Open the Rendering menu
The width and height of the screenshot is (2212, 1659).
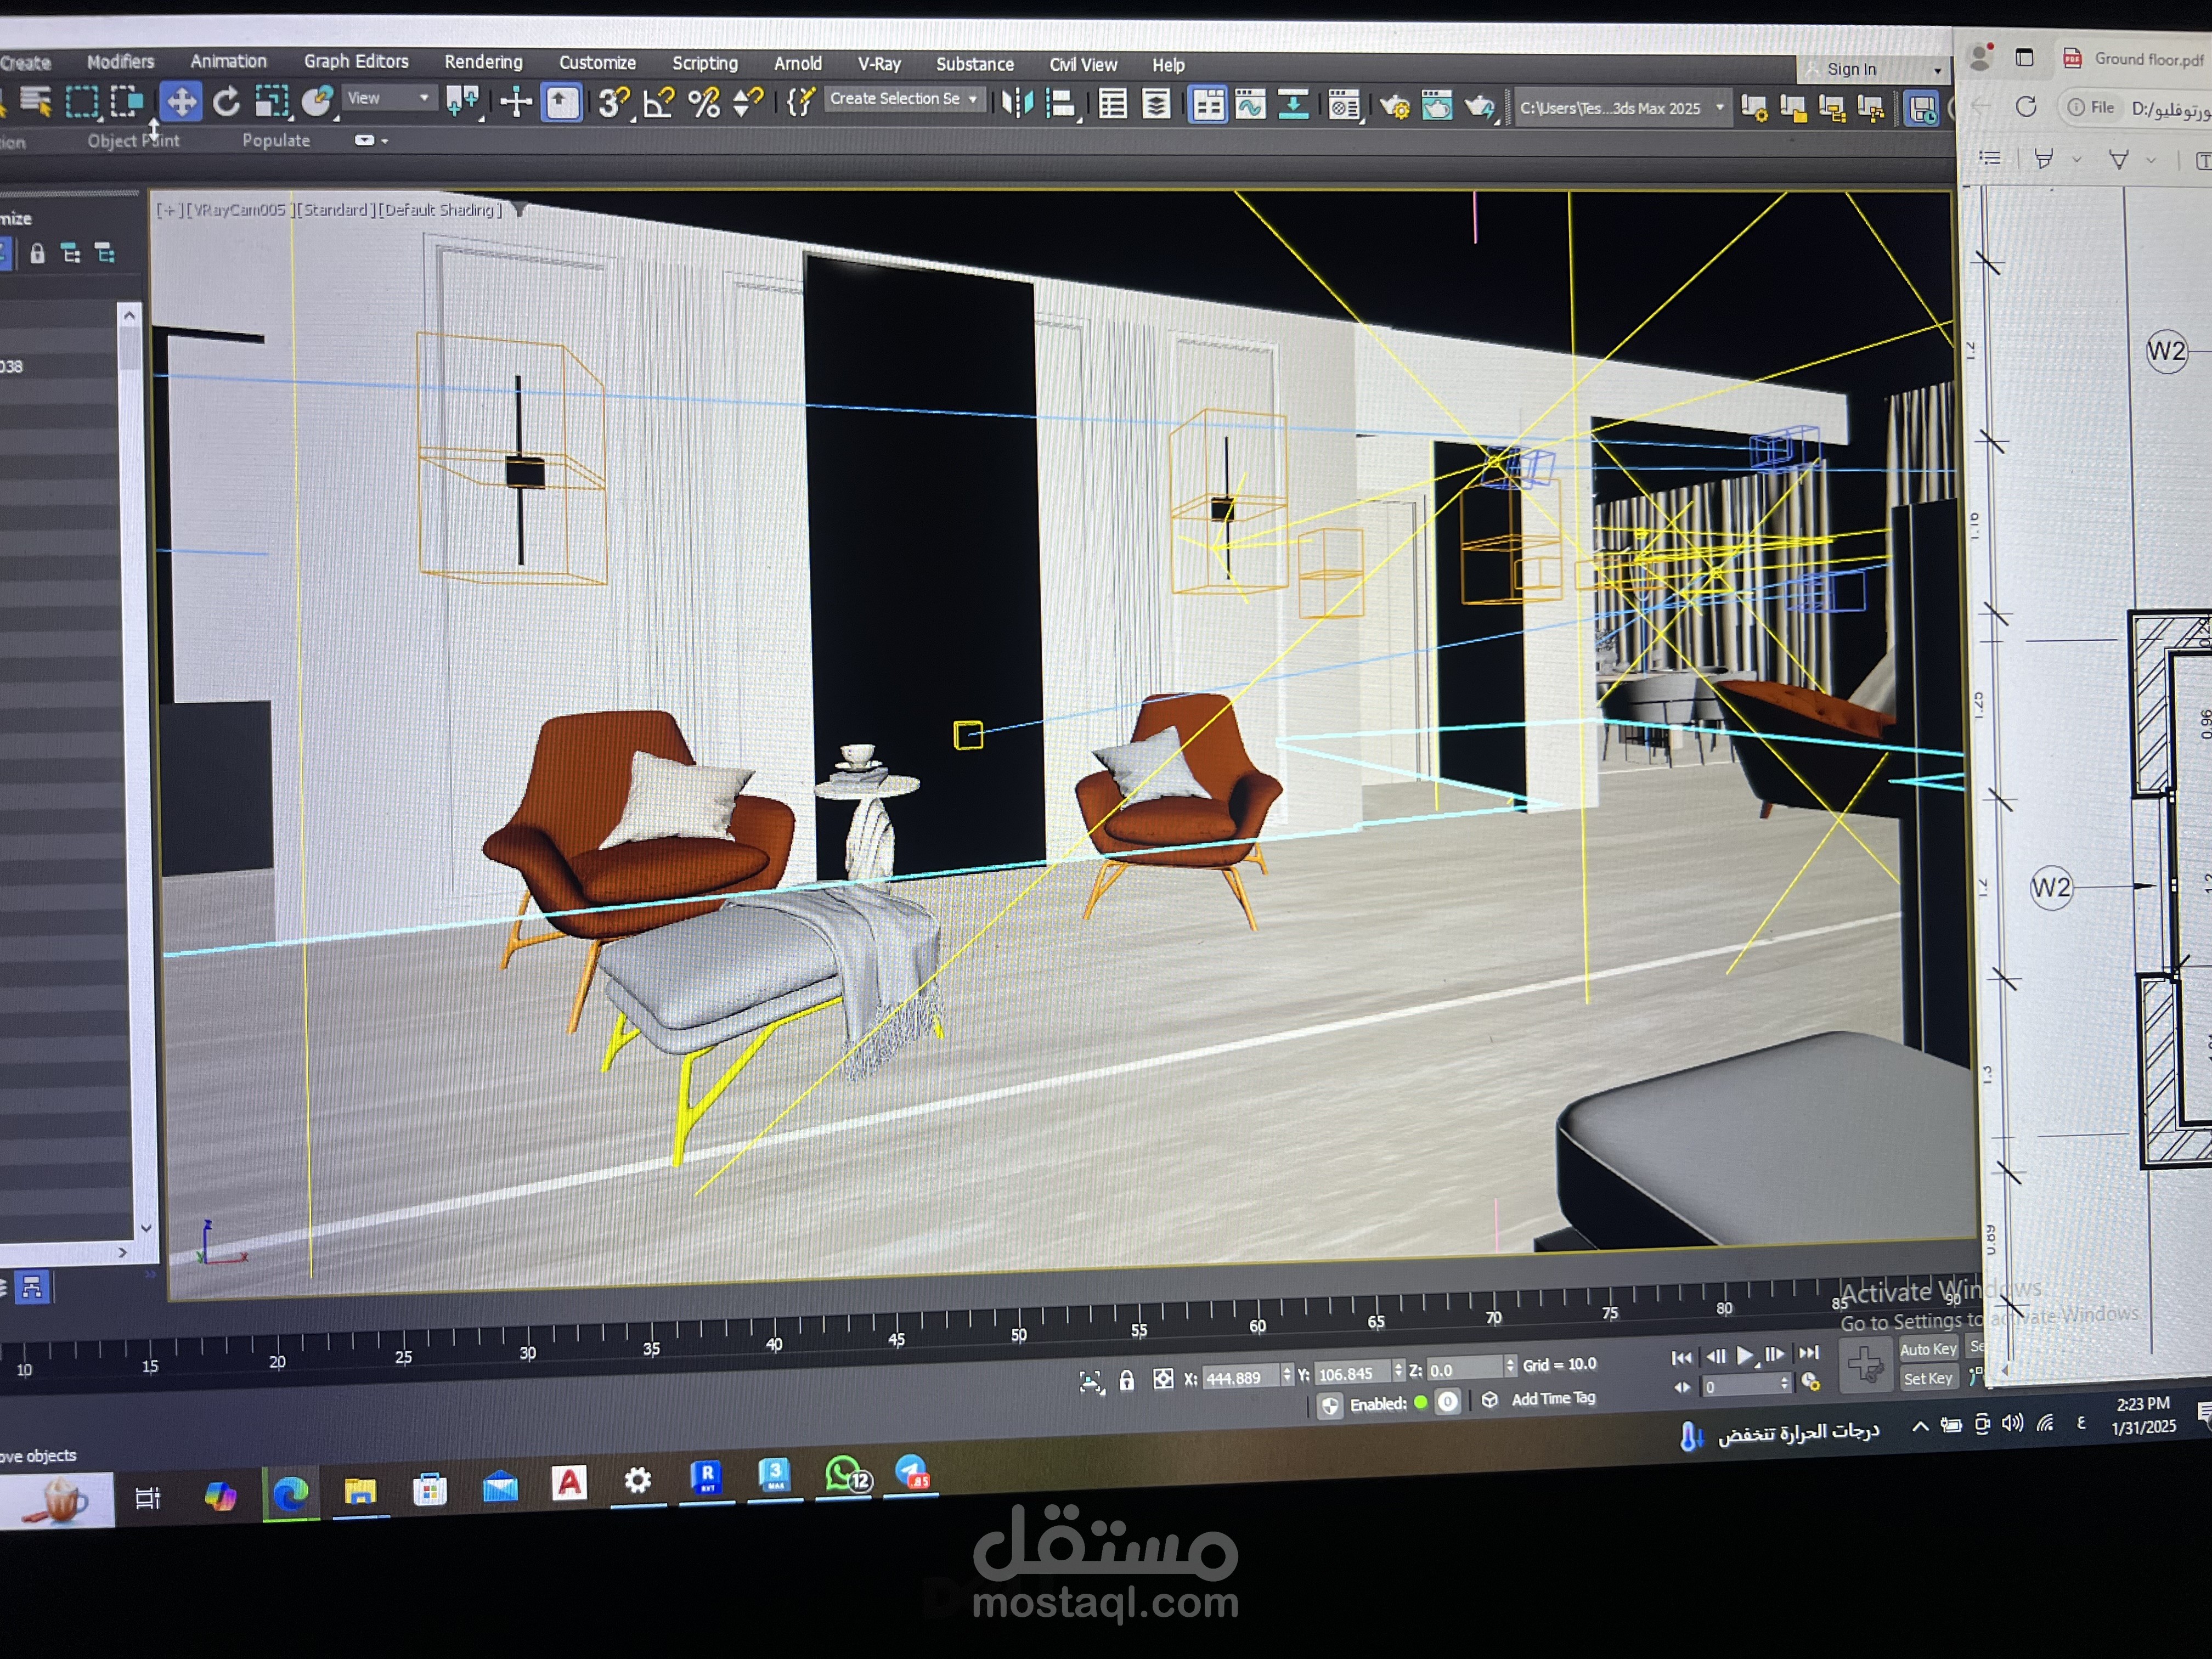483,62
